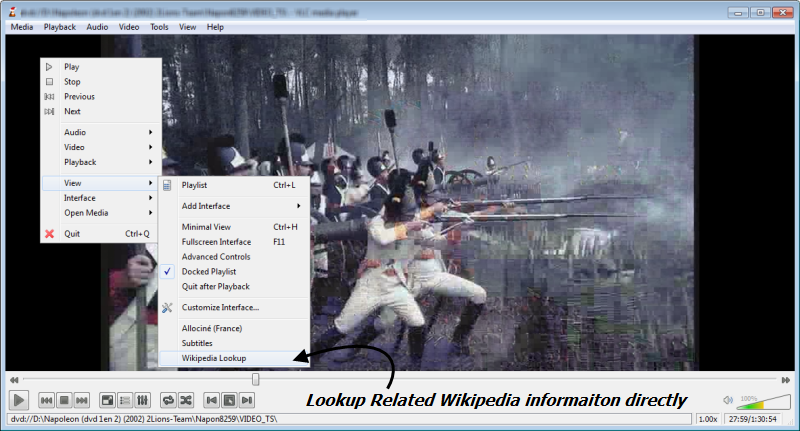Choose Previous in the context menu

coord(101,96)
